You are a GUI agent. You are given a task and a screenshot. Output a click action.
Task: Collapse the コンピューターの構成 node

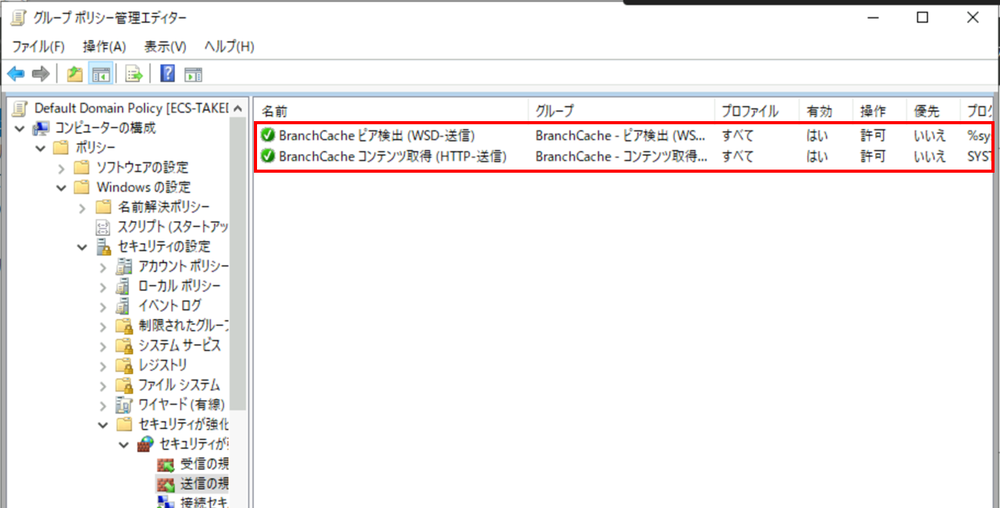point(20,129)
